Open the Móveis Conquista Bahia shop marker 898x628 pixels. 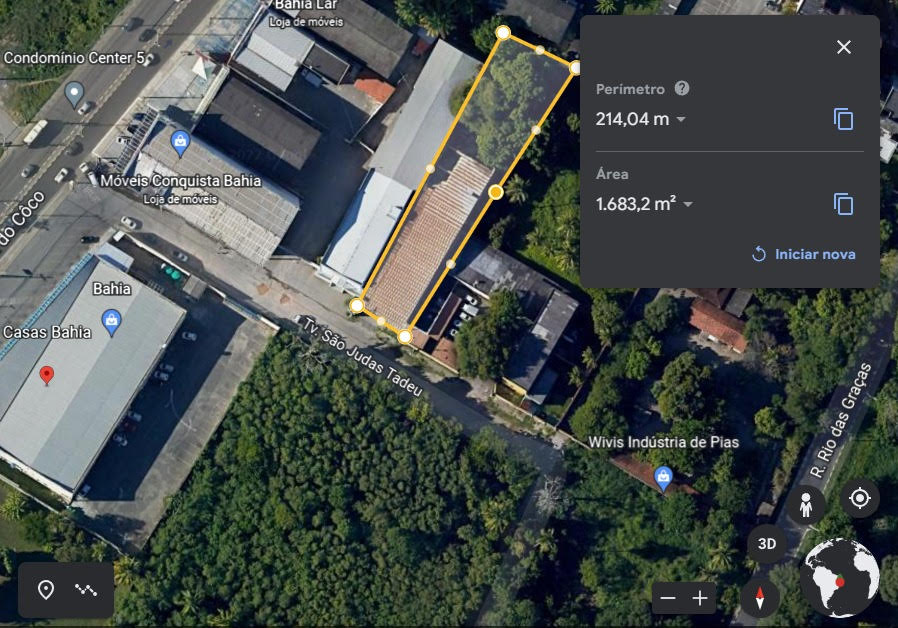pyautogui.click(x=180, y=143)
